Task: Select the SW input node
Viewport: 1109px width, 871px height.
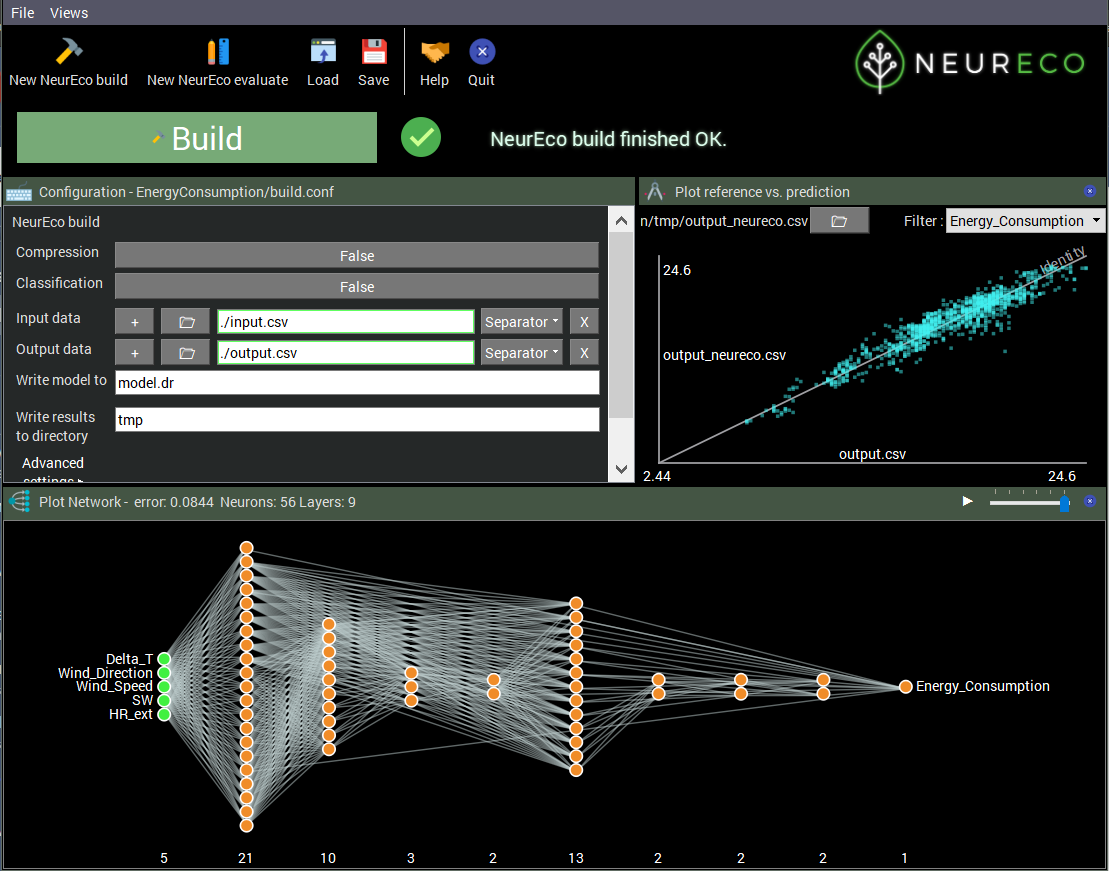Action: point(164,700)
